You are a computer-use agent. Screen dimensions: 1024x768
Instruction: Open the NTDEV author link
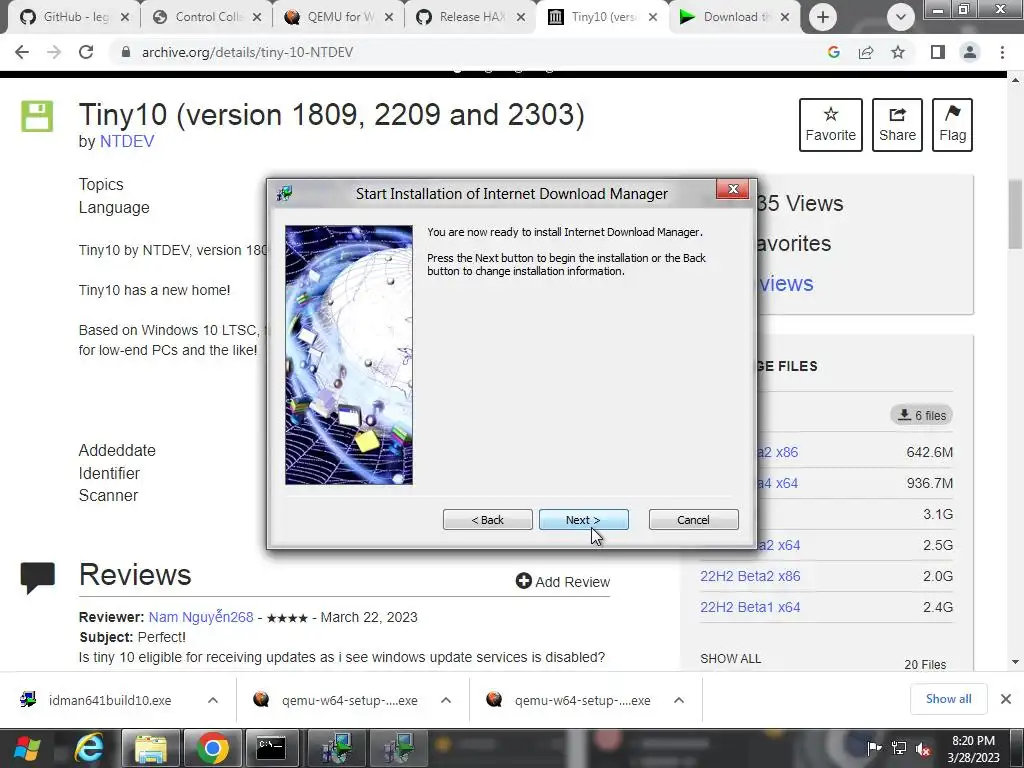pyautogui.click(x=127, y=142)
